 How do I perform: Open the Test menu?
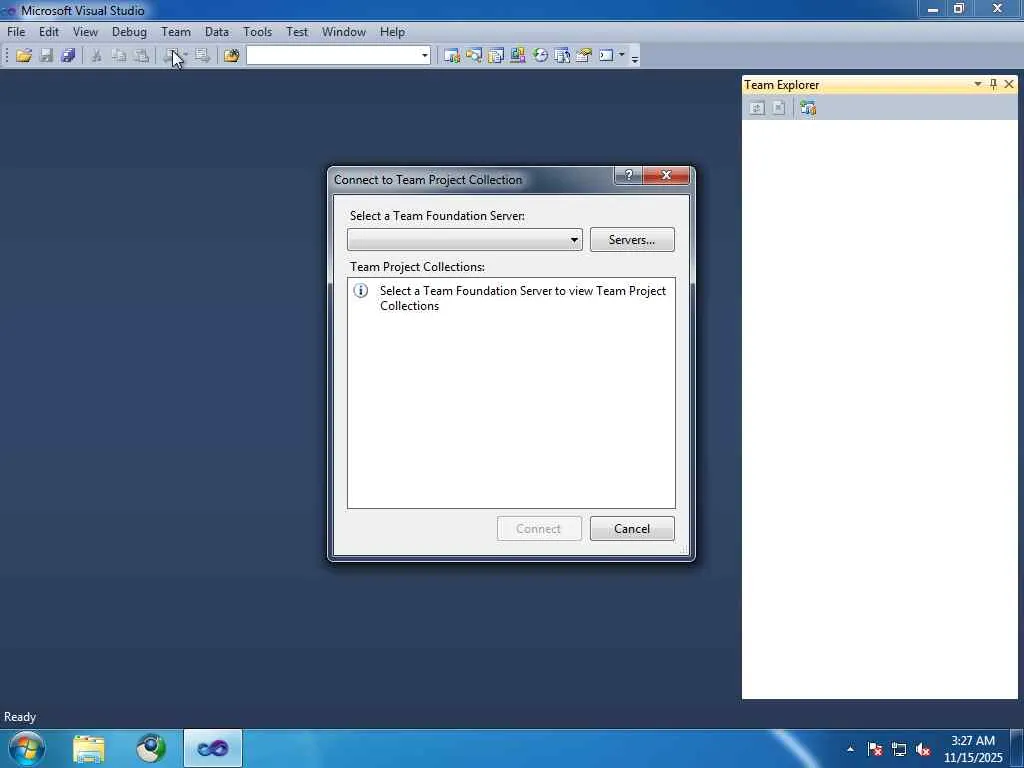pos(297,32)
